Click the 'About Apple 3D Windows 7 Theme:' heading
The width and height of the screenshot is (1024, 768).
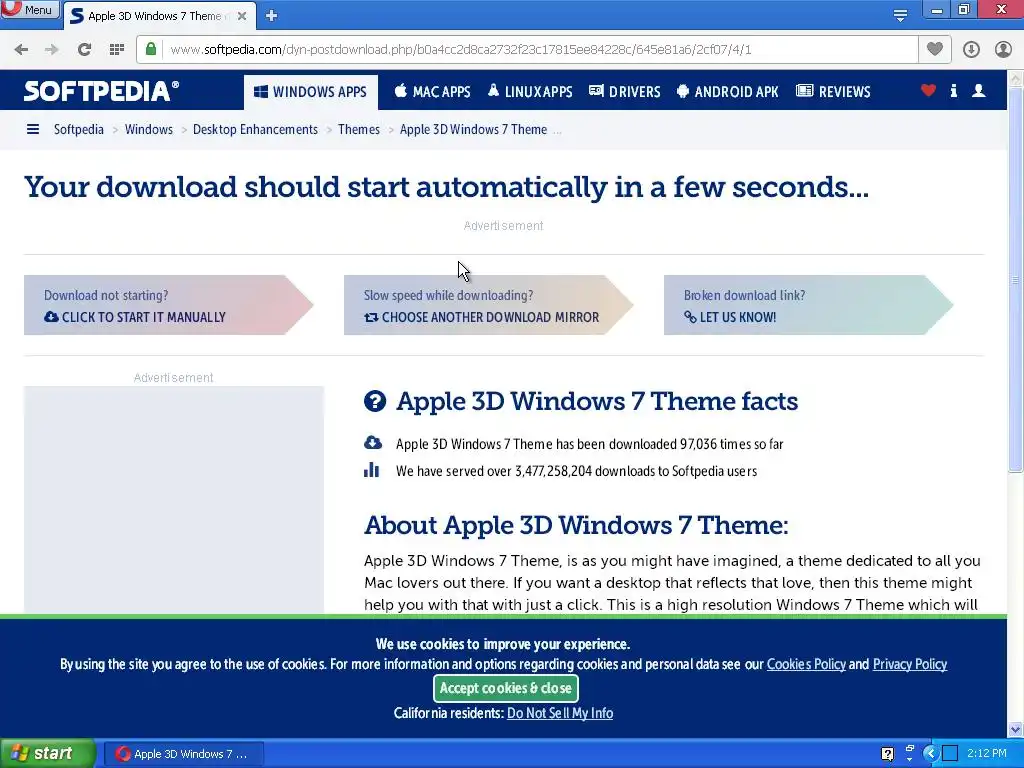[x=576, y=525]
